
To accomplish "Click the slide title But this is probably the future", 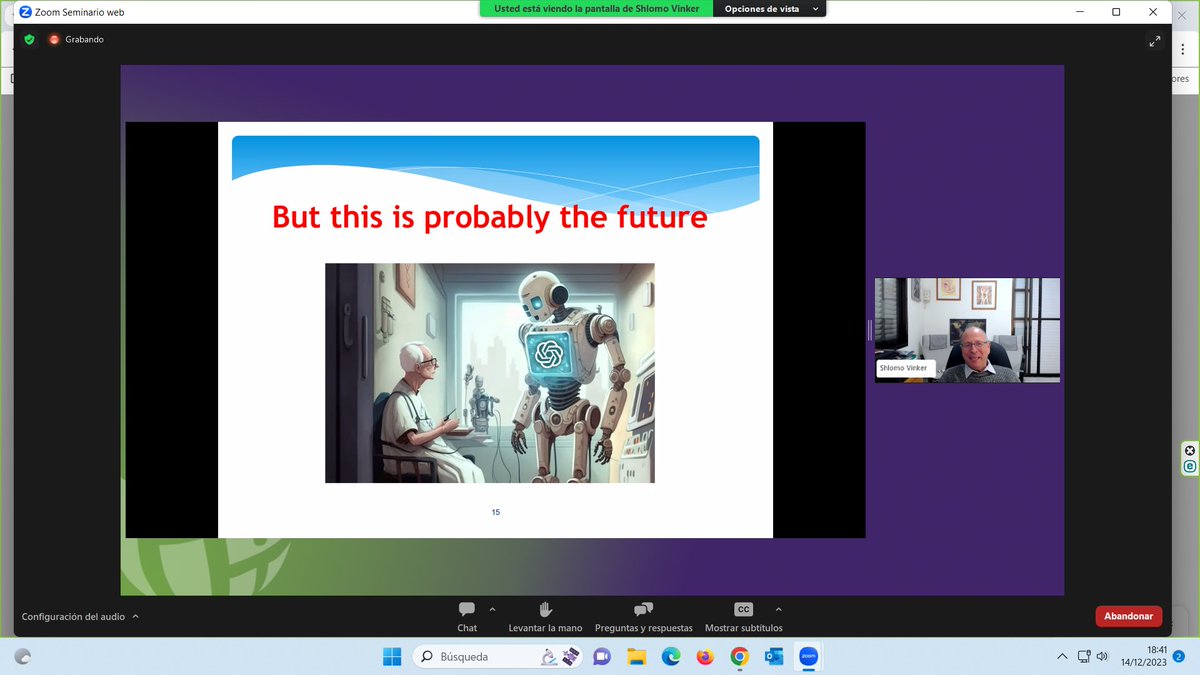I will [x=490, y=217].
